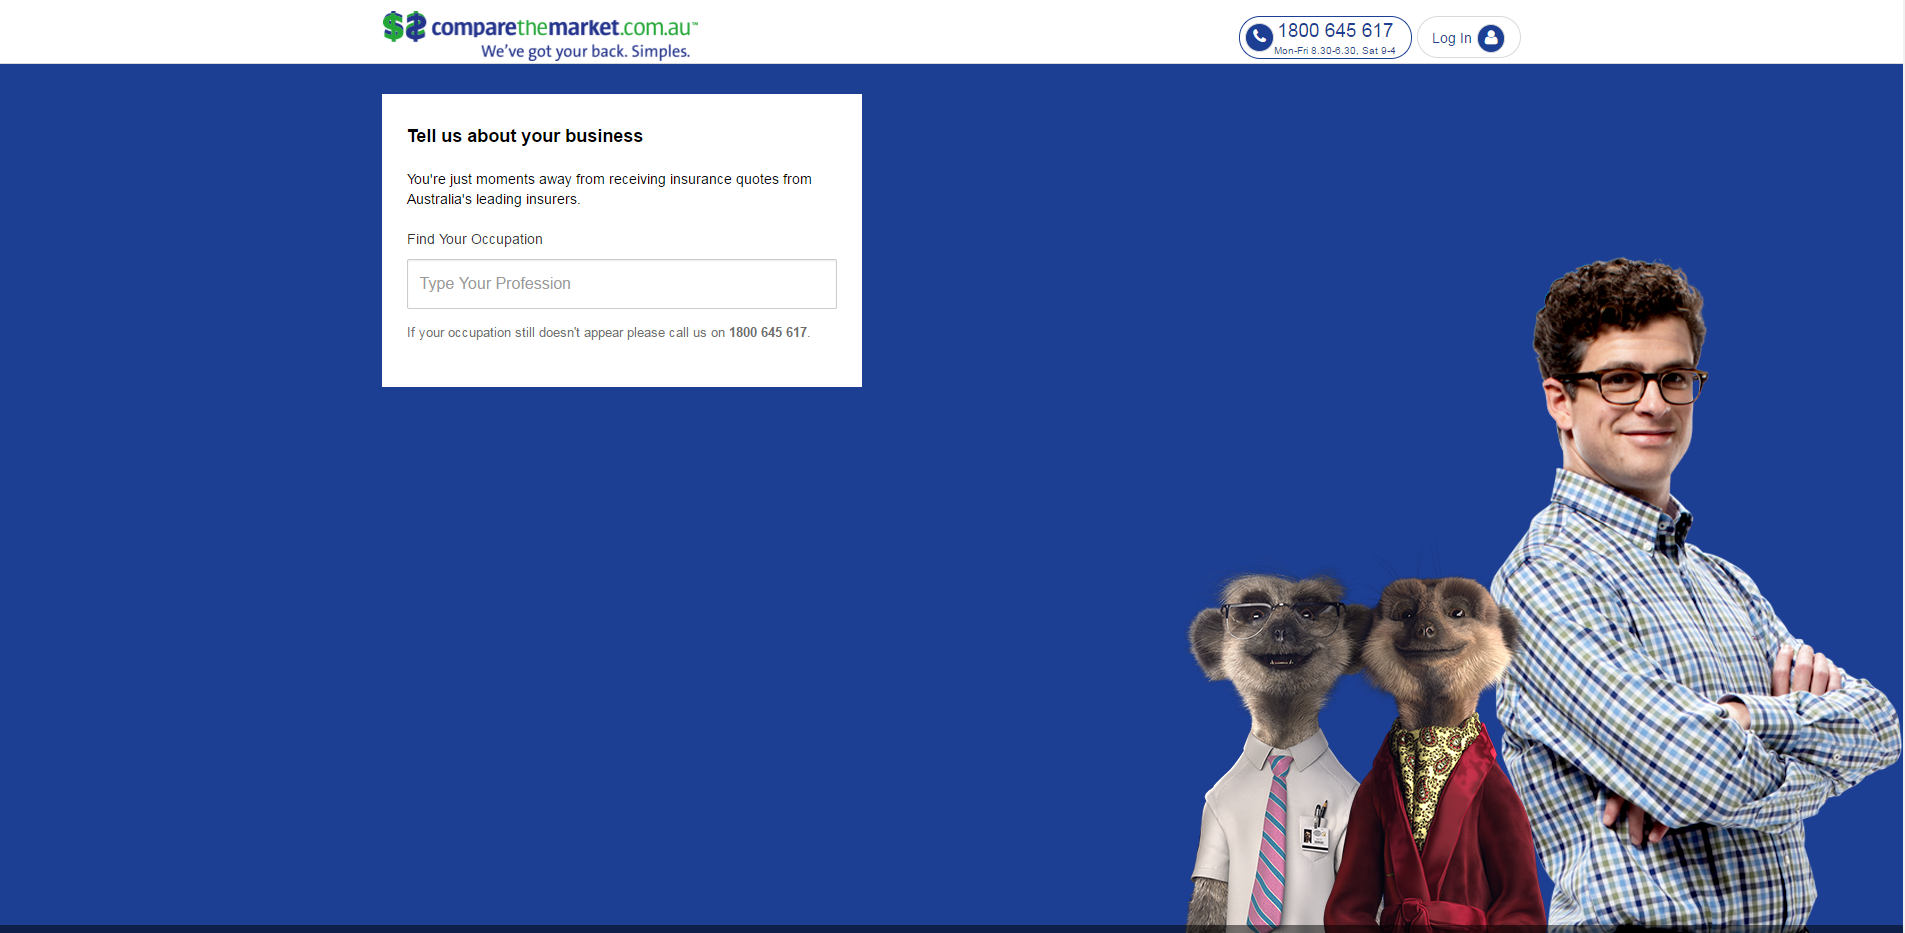Click the "Tell us about your business" heading
1905x933 pixels.
(x=524, y=136)
